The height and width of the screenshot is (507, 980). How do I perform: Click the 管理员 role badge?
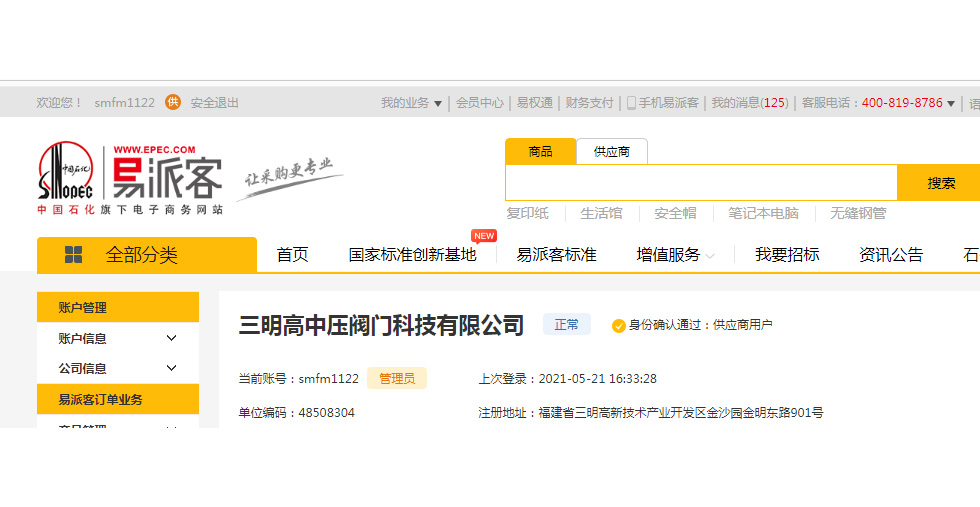tap(397, 378)
